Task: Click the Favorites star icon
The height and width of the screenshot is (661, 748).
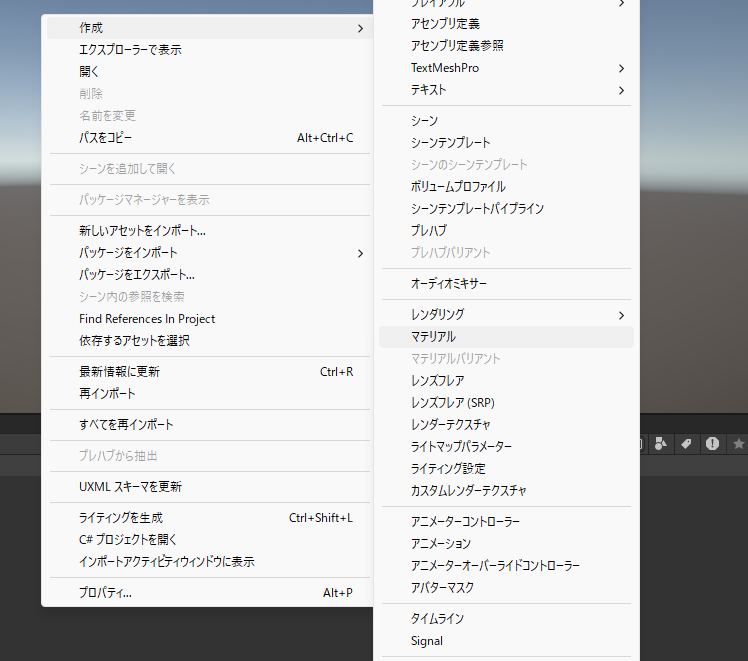Action: [738, 443]
